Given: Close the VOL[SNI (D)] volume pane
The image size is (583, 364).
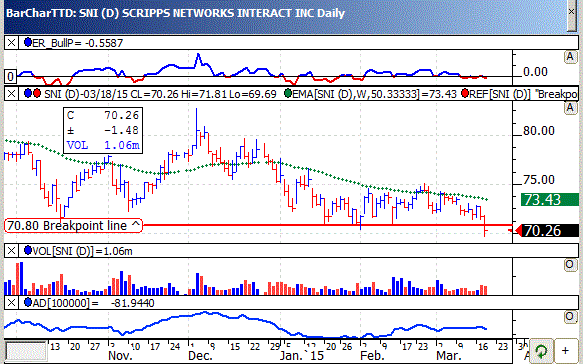Looking at the screenshot, I should pyautogui.click(x=11, y=251).
